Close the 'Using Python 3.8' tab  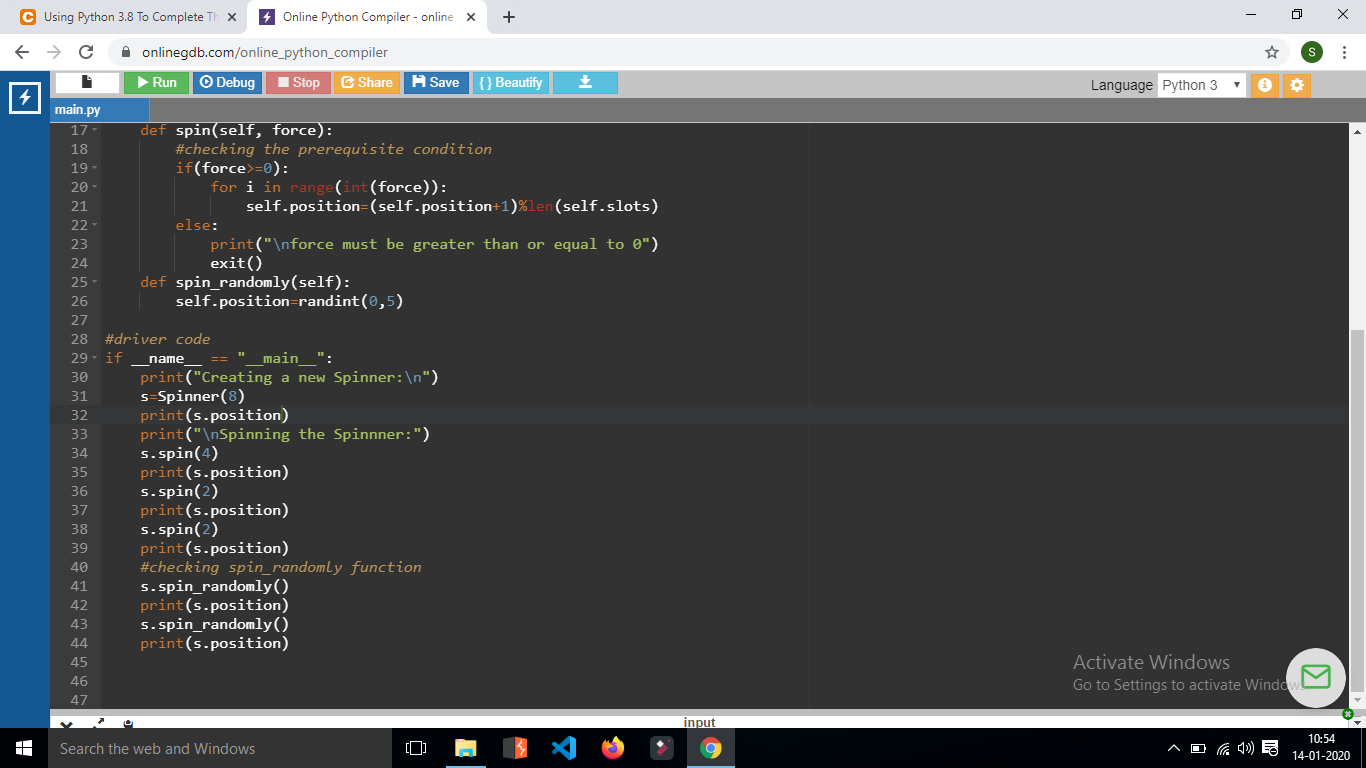point(232,17)
